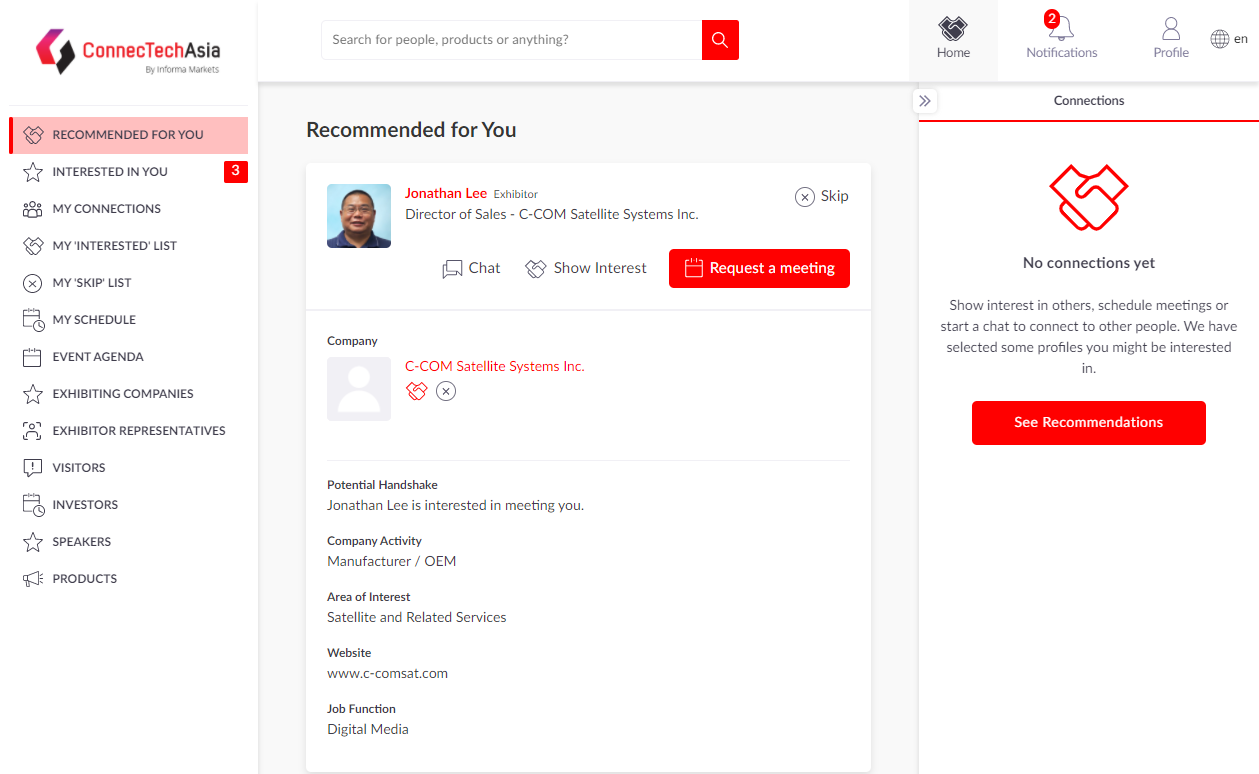Click the large Connections handshake illustration
This screenshot has width=1259, height=774.
1089,198
